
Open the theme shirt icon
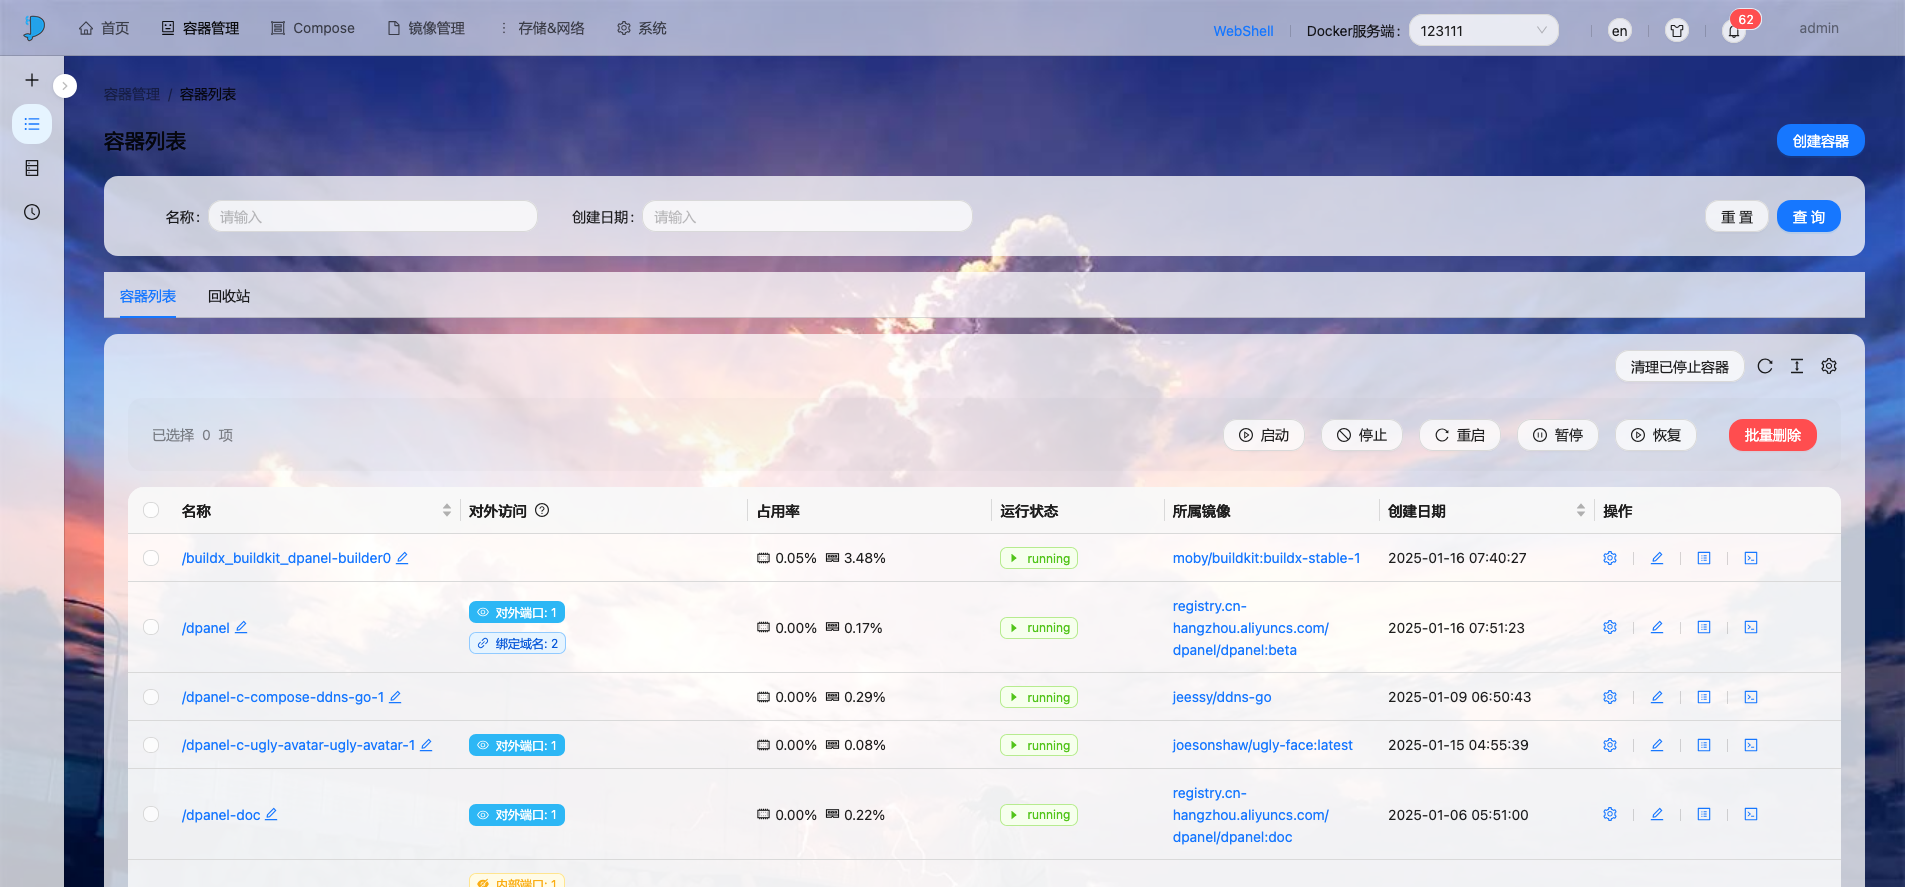coord(1677,31)
